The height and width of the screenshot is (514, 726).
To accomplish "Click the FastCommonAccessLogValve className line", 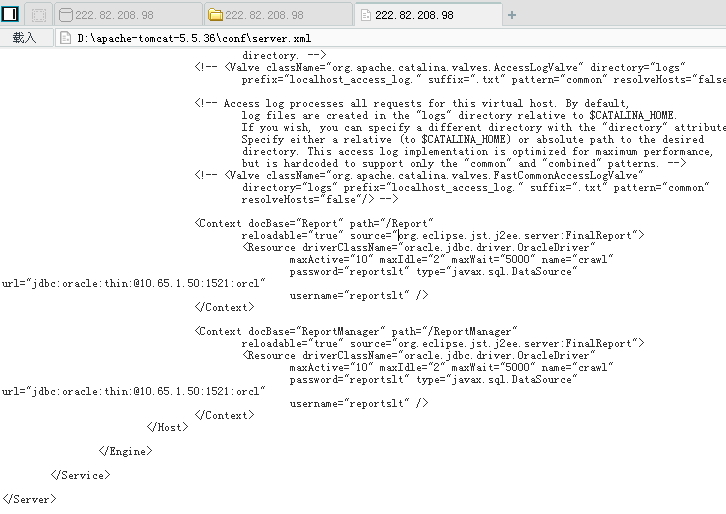I will (x=419, y=176).
